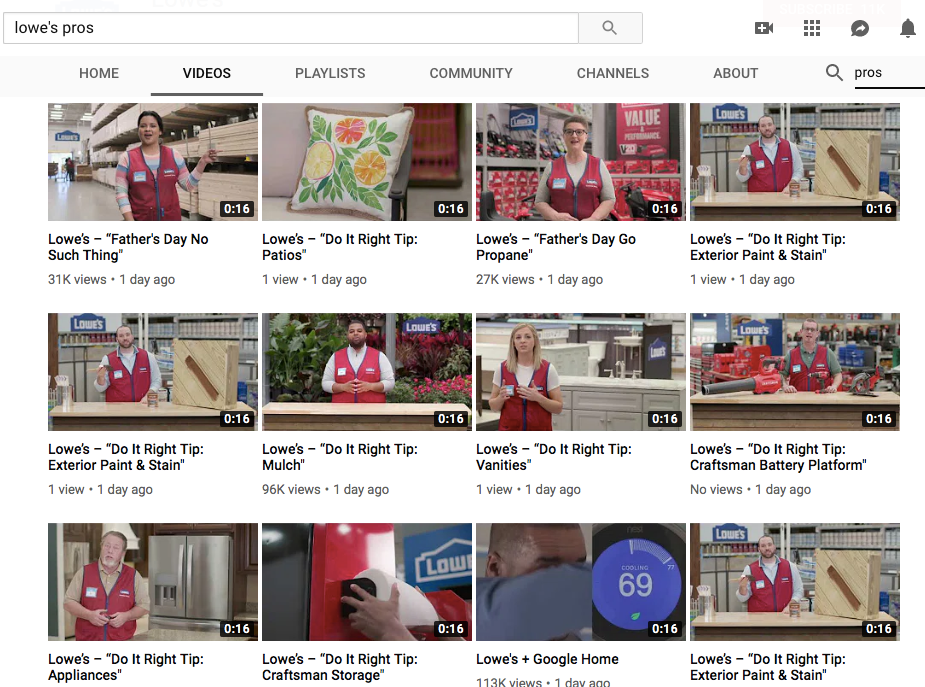Open title link "Father's Day No Such Thing"
The image size is (925, 687).
(x=128, y=247)
